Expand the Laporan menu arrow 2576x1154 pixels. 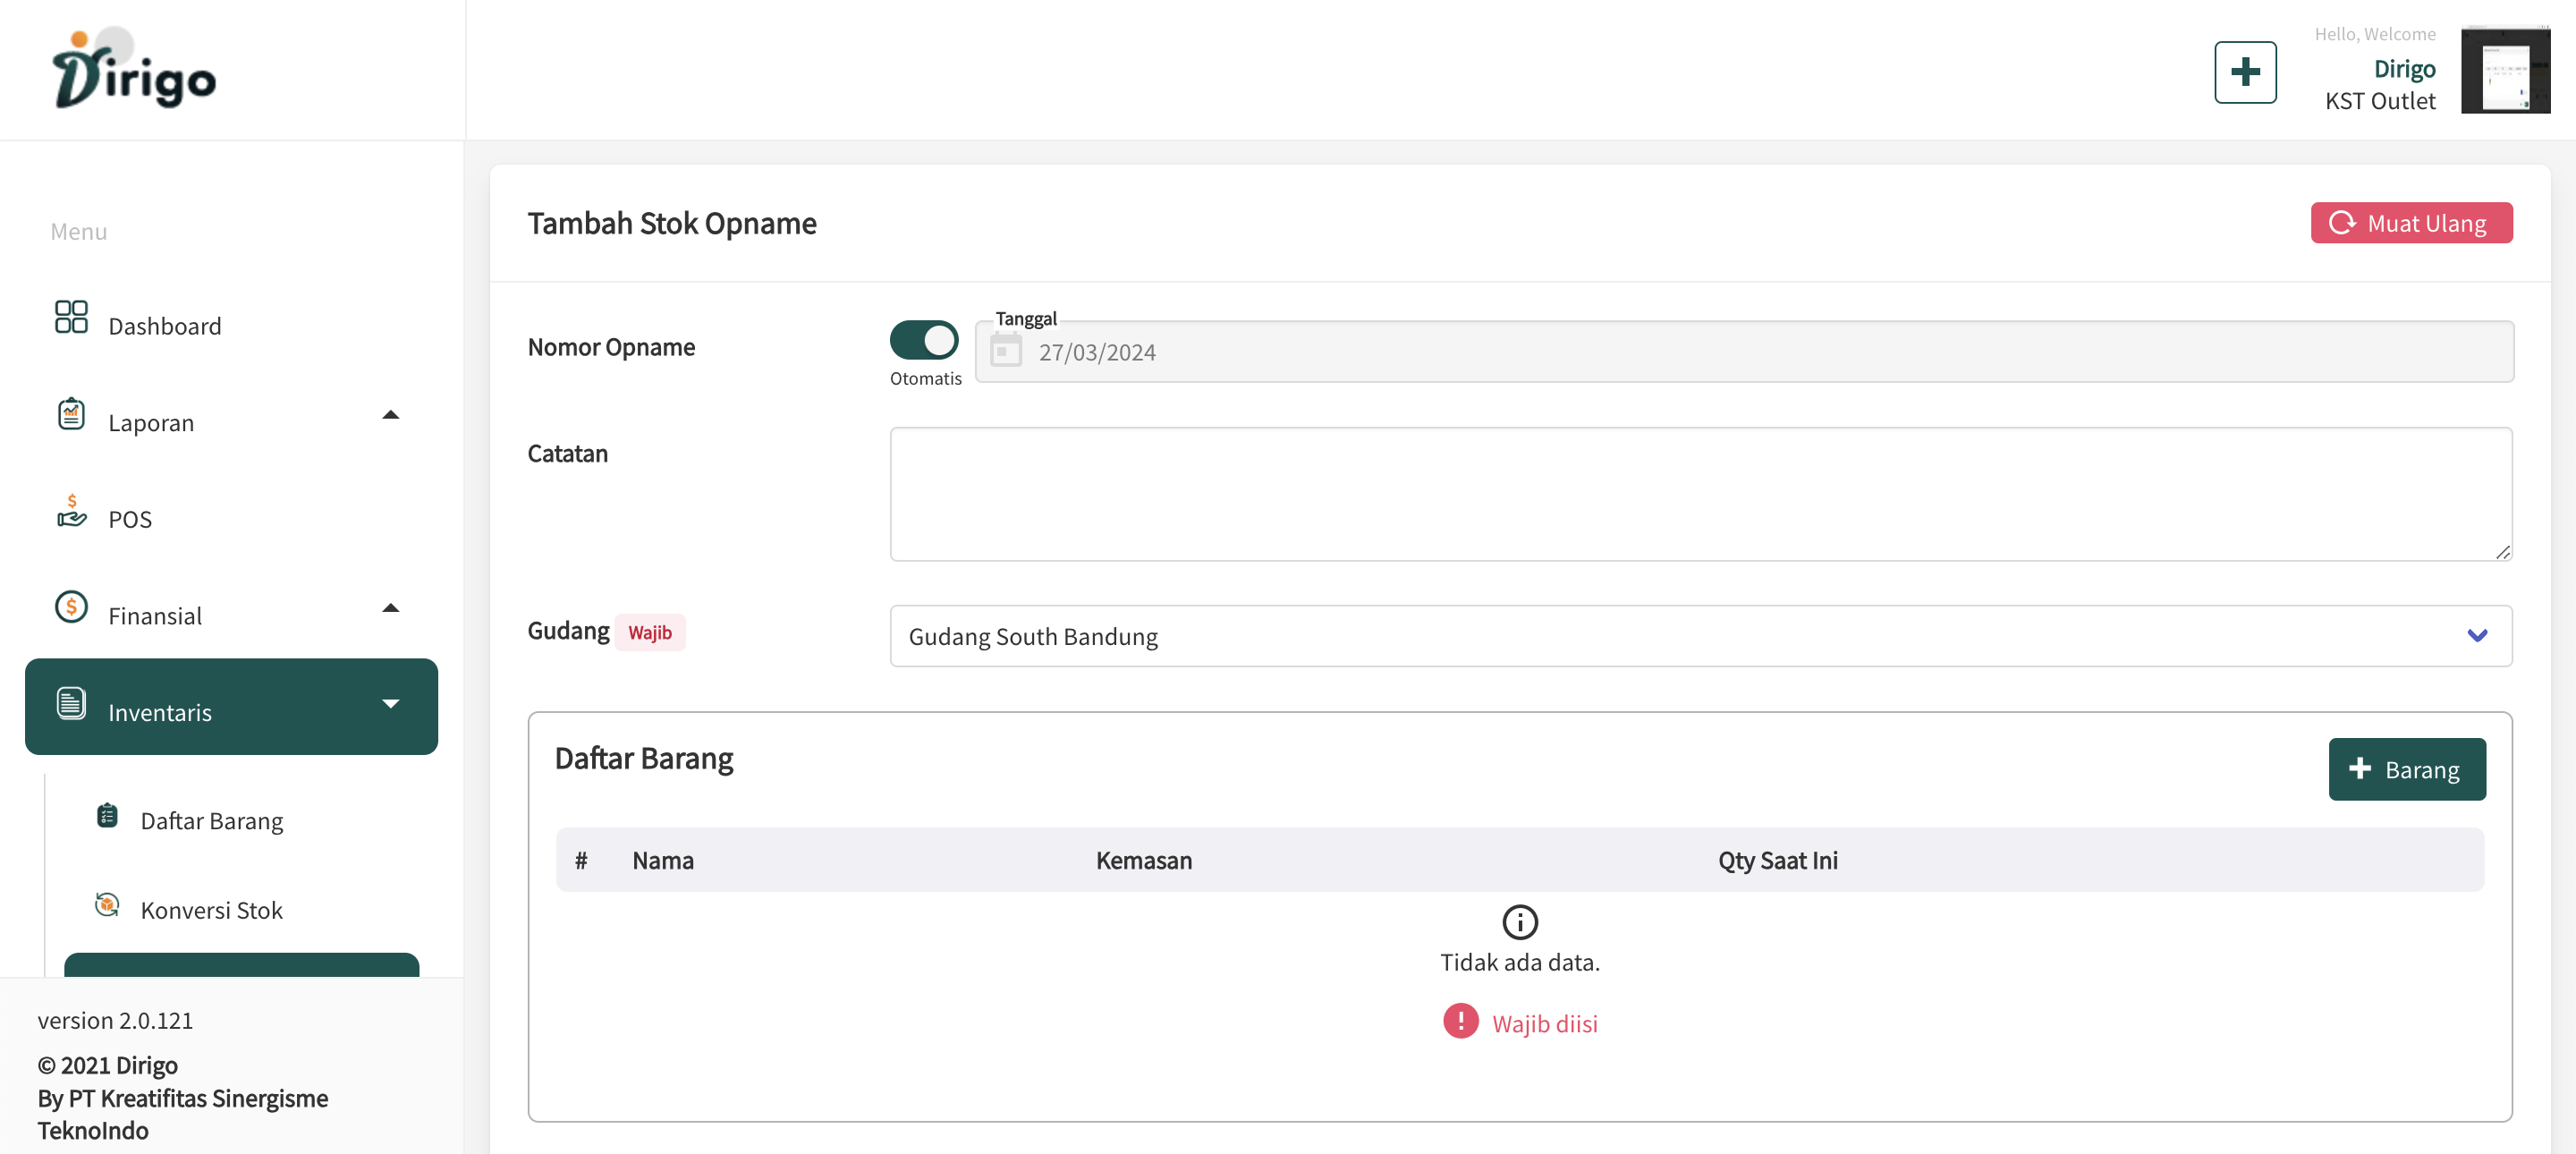point(391,415)
